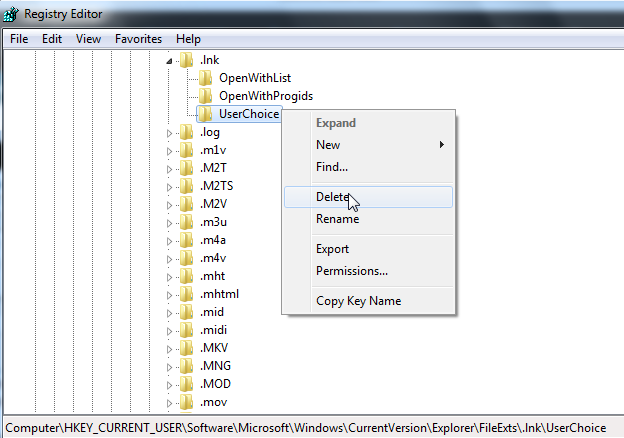The height and width of the screenshot is (438, 624).
Task: Click the .mid folder icon
Action: click(x=186, y=312)
